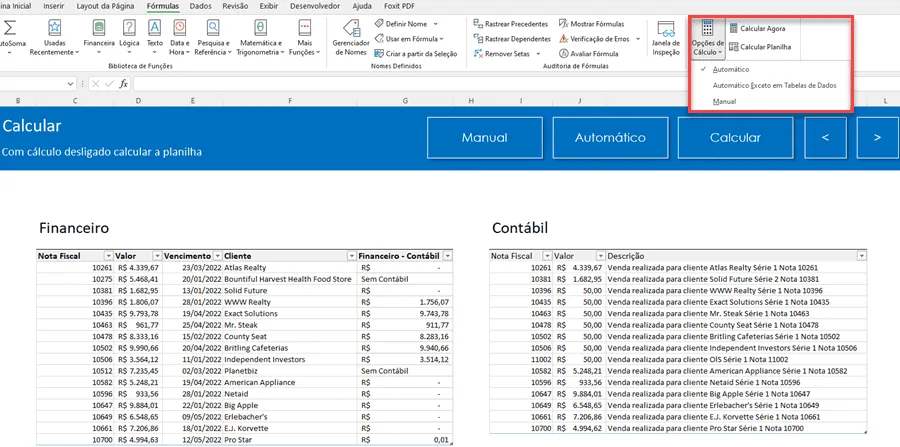Screen dimensions: 900x447
Task: Switch to the Dados tab
Action: pos(200,6)
